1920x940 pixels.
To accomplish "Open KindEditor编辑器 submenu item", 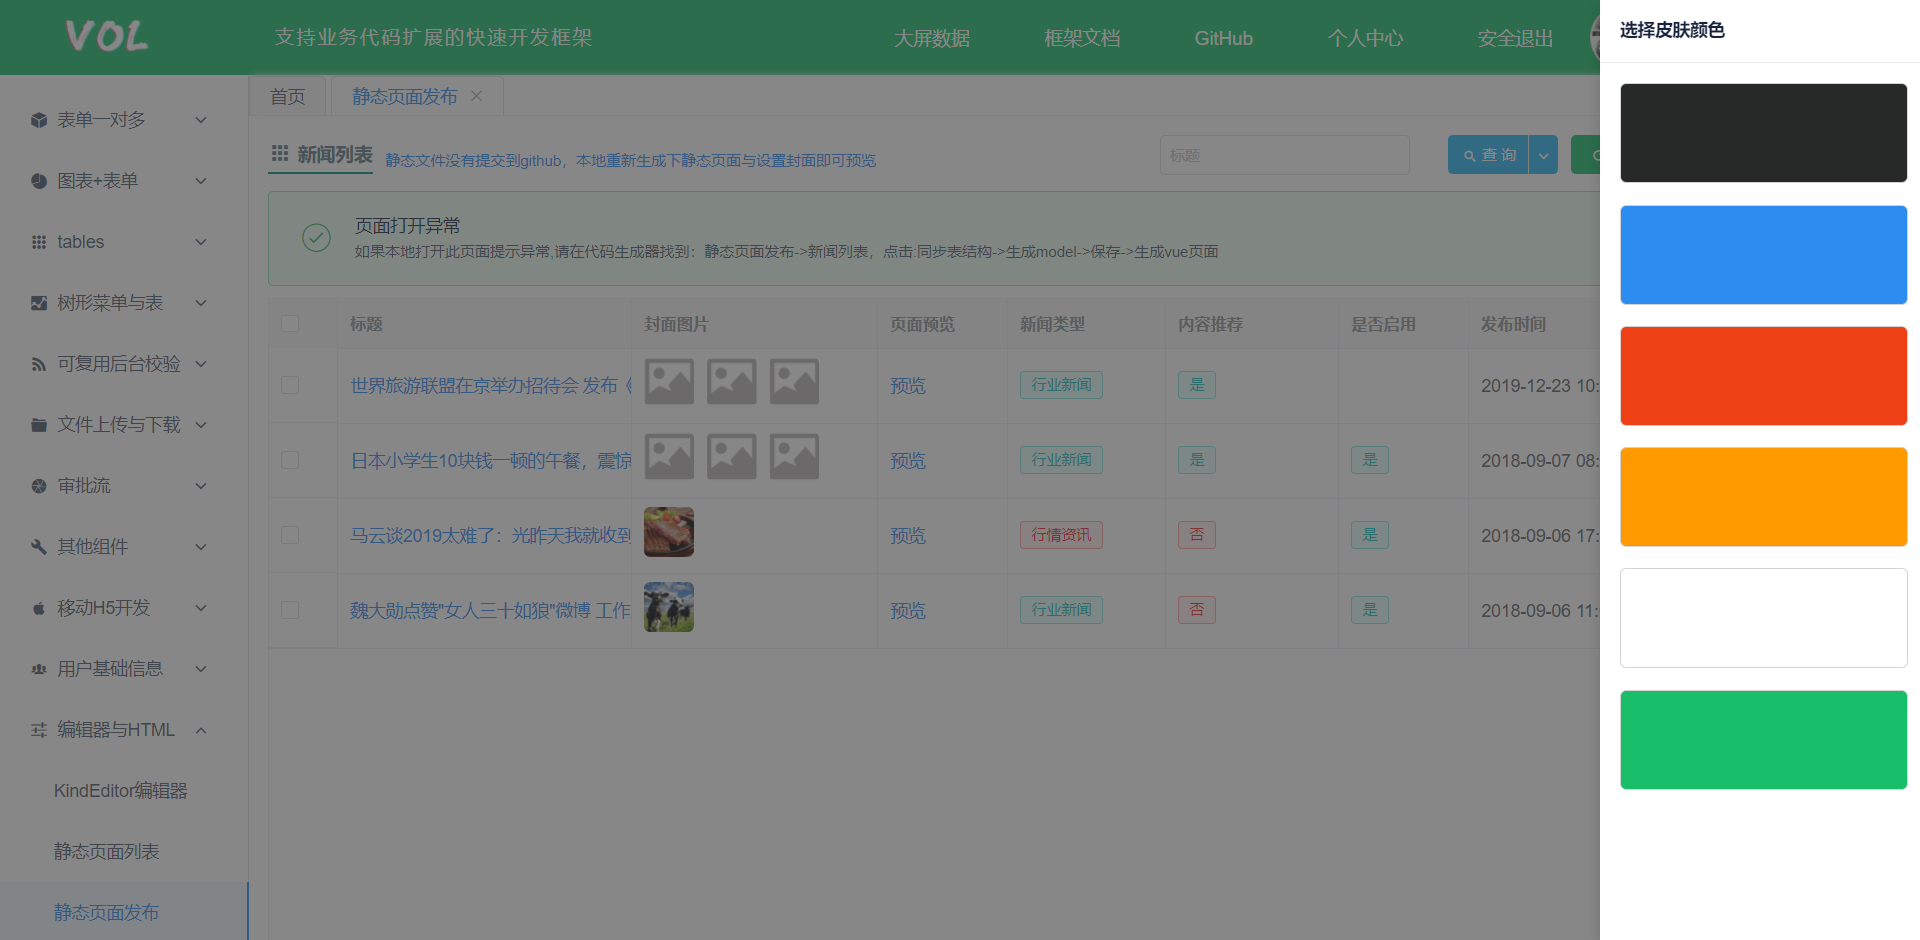I will coord(121,791).
